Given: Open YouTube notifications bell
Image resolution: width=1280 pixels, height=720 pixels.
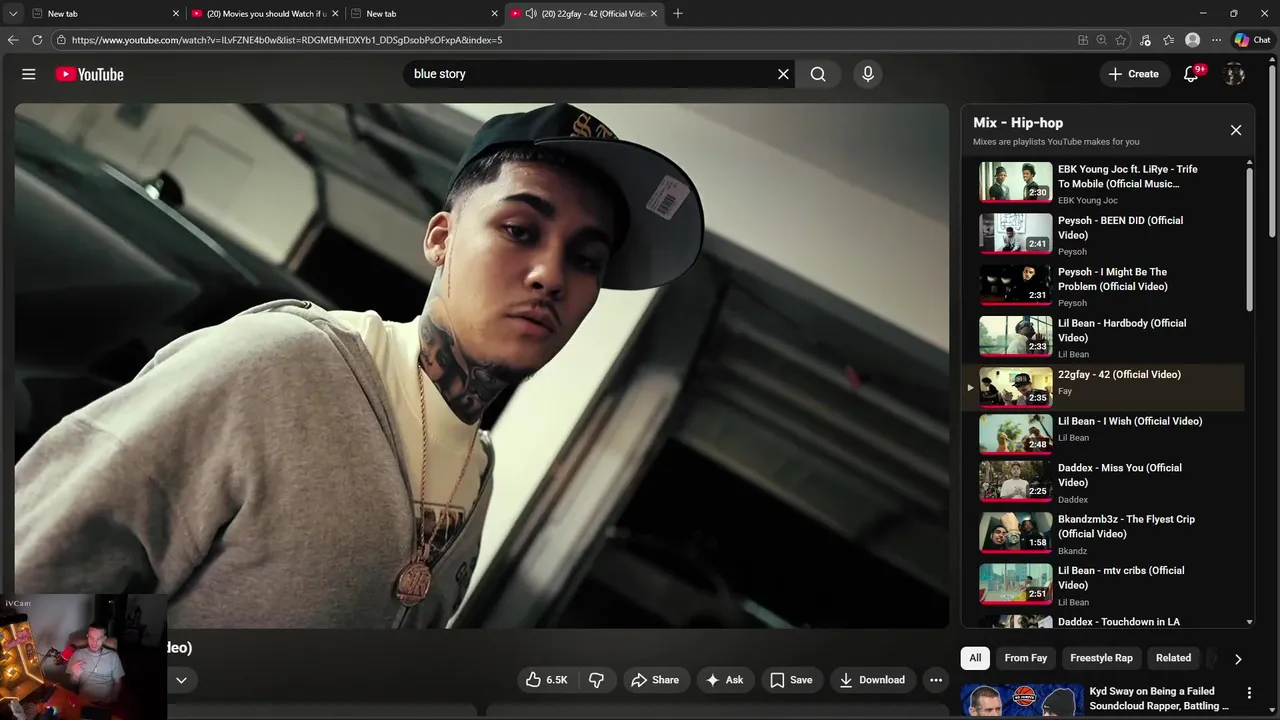Looking at the screenshot, I should [1191, 74].
